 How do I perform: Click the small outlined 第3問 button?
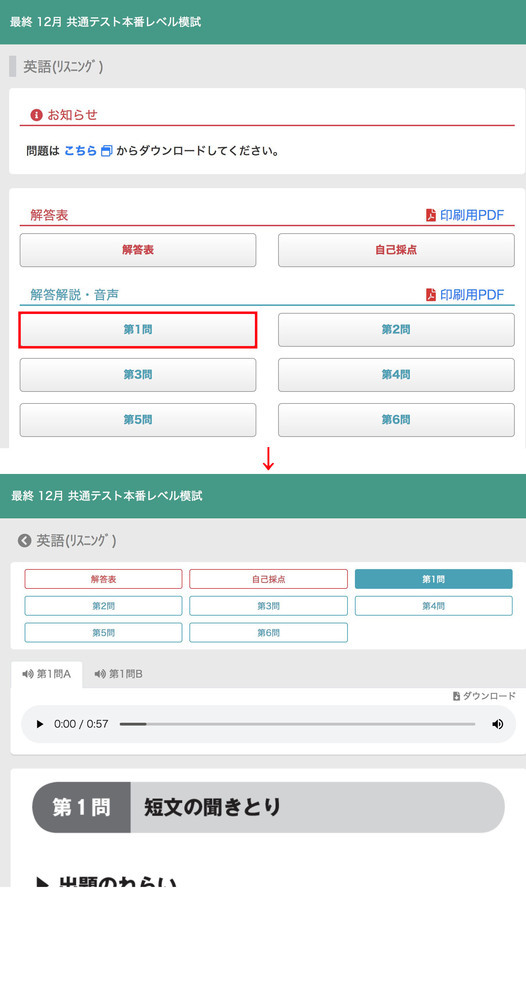[x=268, y=606]
